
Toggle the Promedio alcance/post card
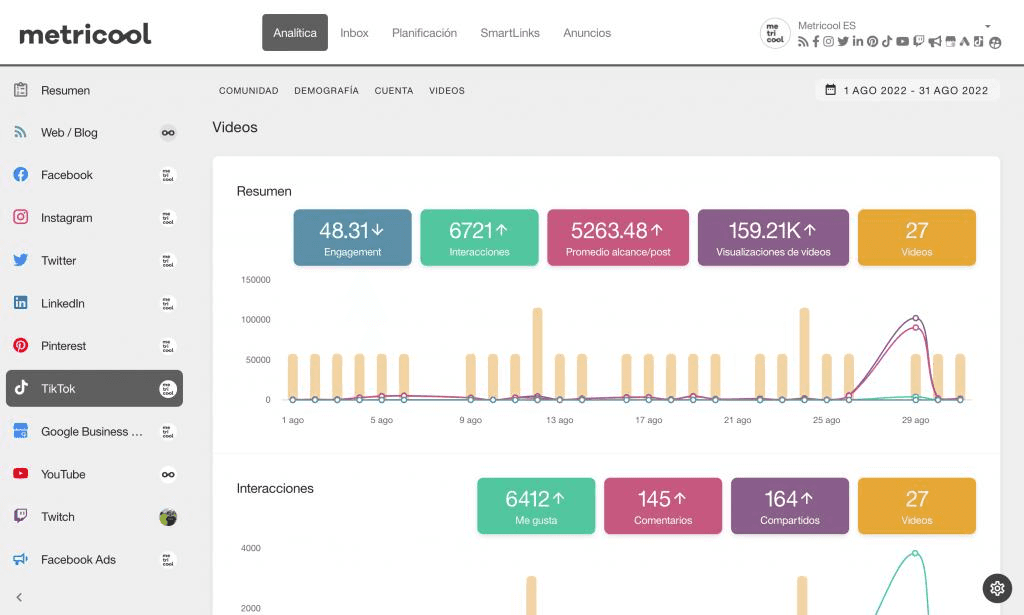(618, 238)
